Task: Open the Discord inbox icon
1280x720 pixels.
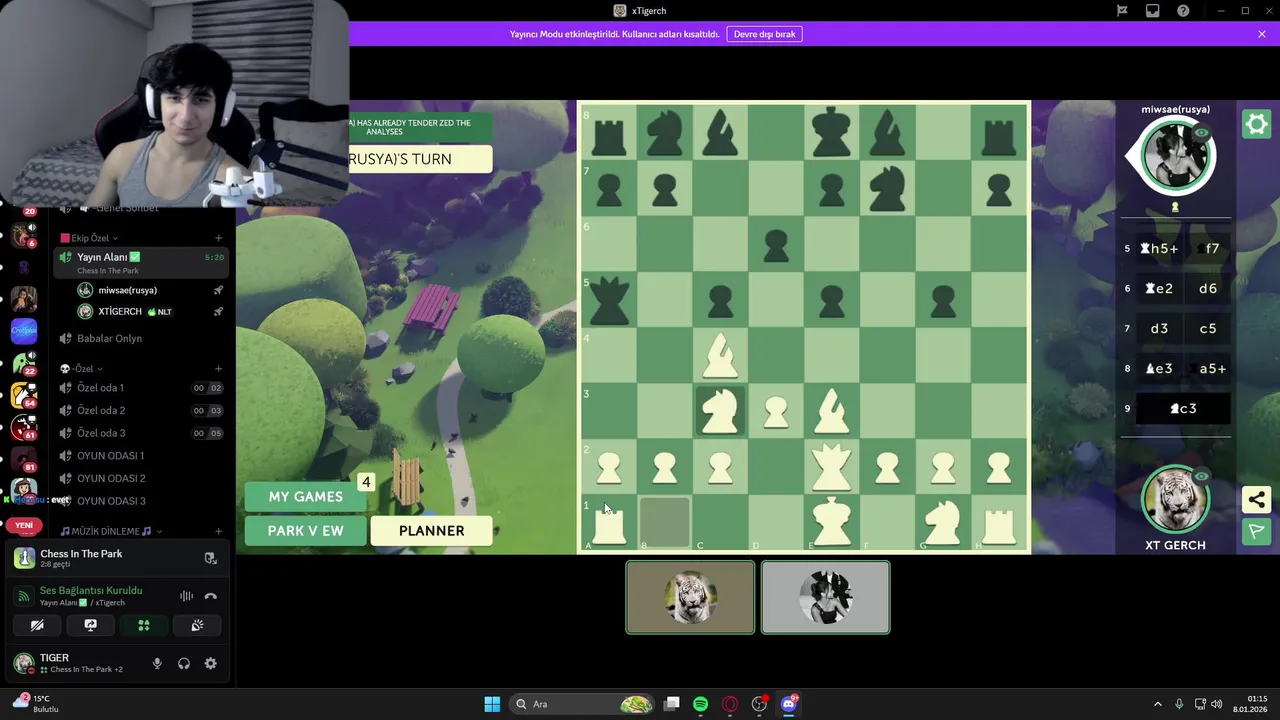Action: click(1153, 11)
